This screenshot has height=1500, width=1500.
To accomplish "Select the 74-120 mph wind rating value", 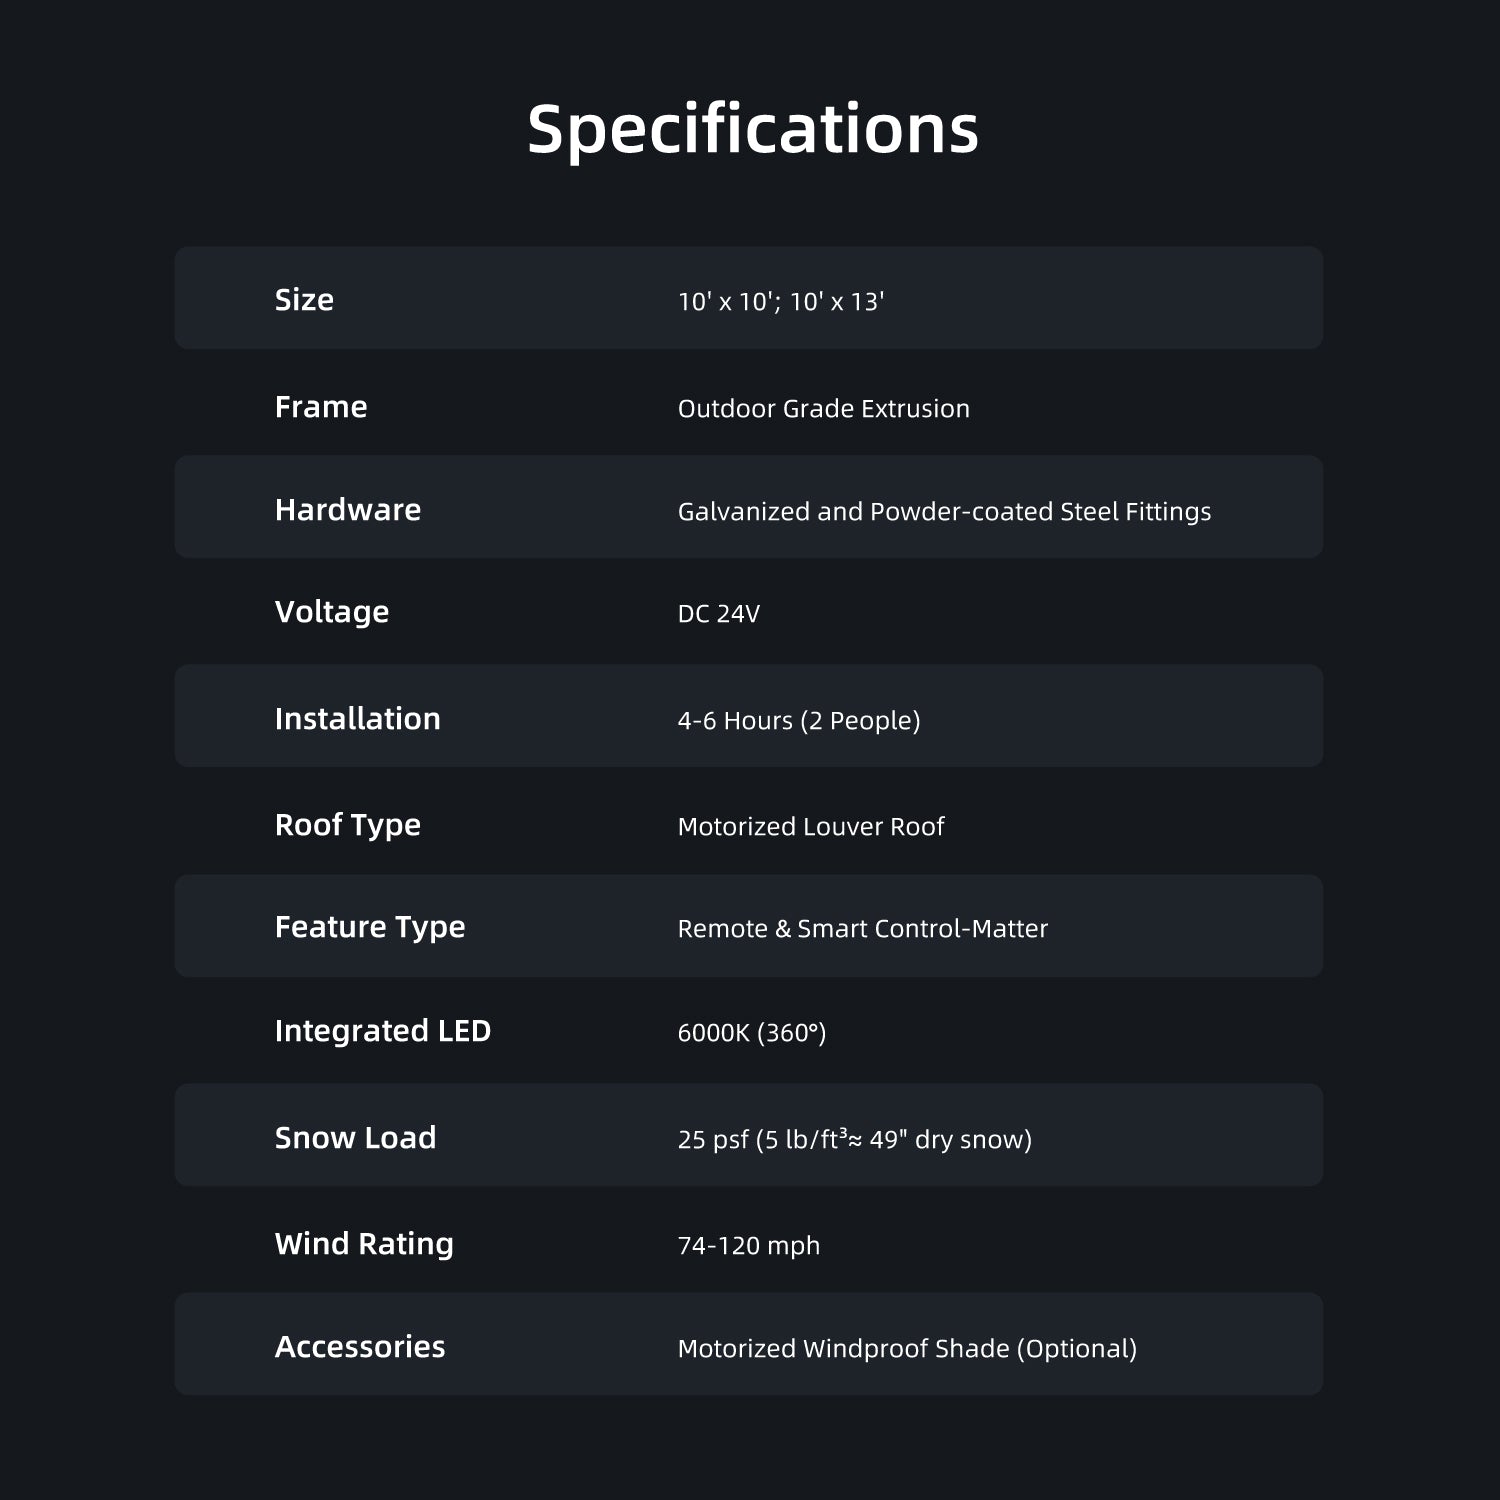I will tap(748, 1246).
